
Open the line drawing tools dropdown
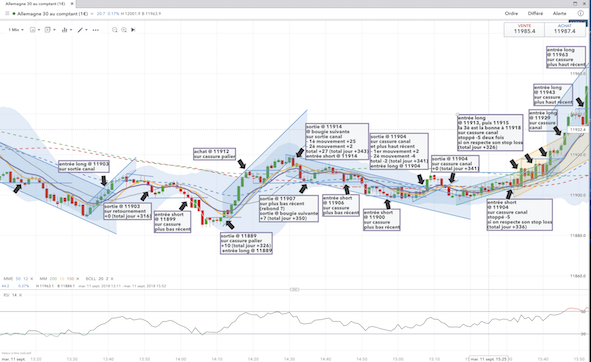click(x=82, y=30)
